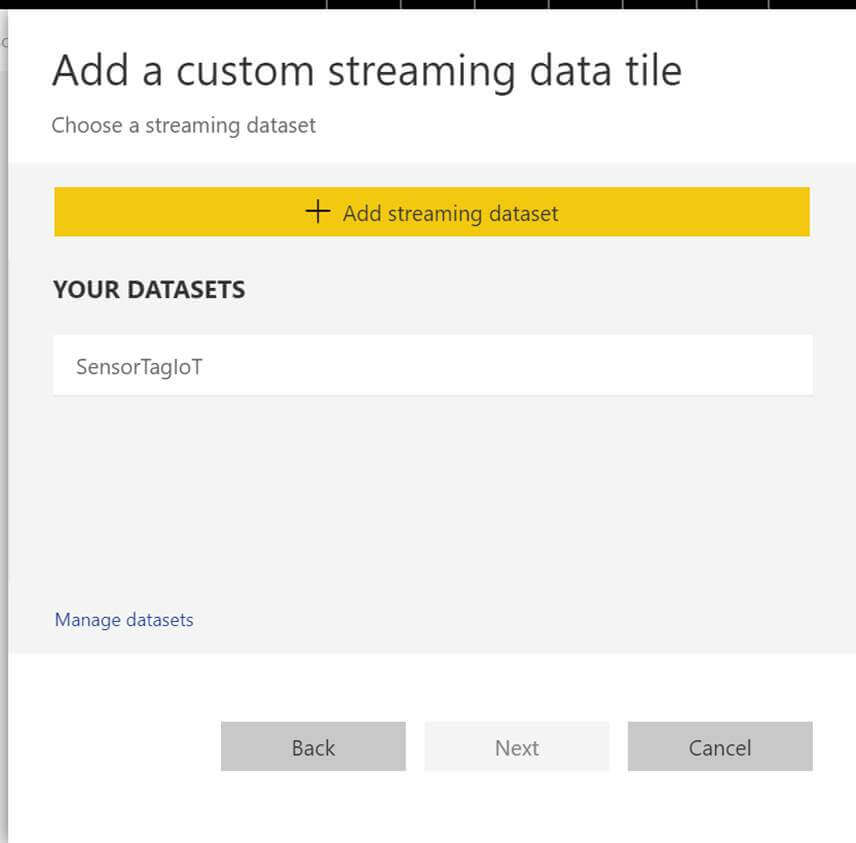Dismiss the dialog using Cancel
856x843 pixels.
tap(719, 747)
